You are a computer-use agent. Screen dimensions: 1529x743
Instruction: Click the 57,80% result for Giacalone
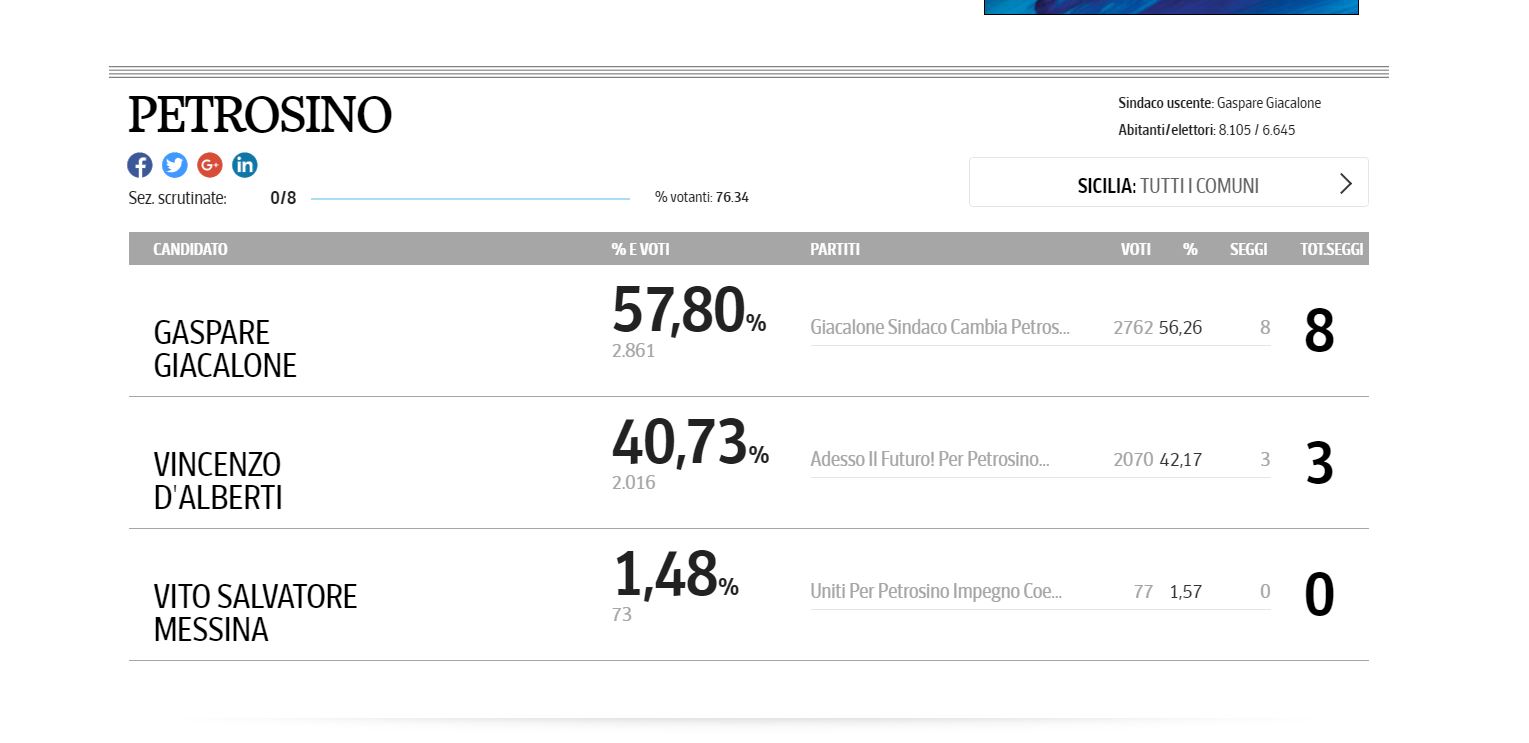(689, 311)
